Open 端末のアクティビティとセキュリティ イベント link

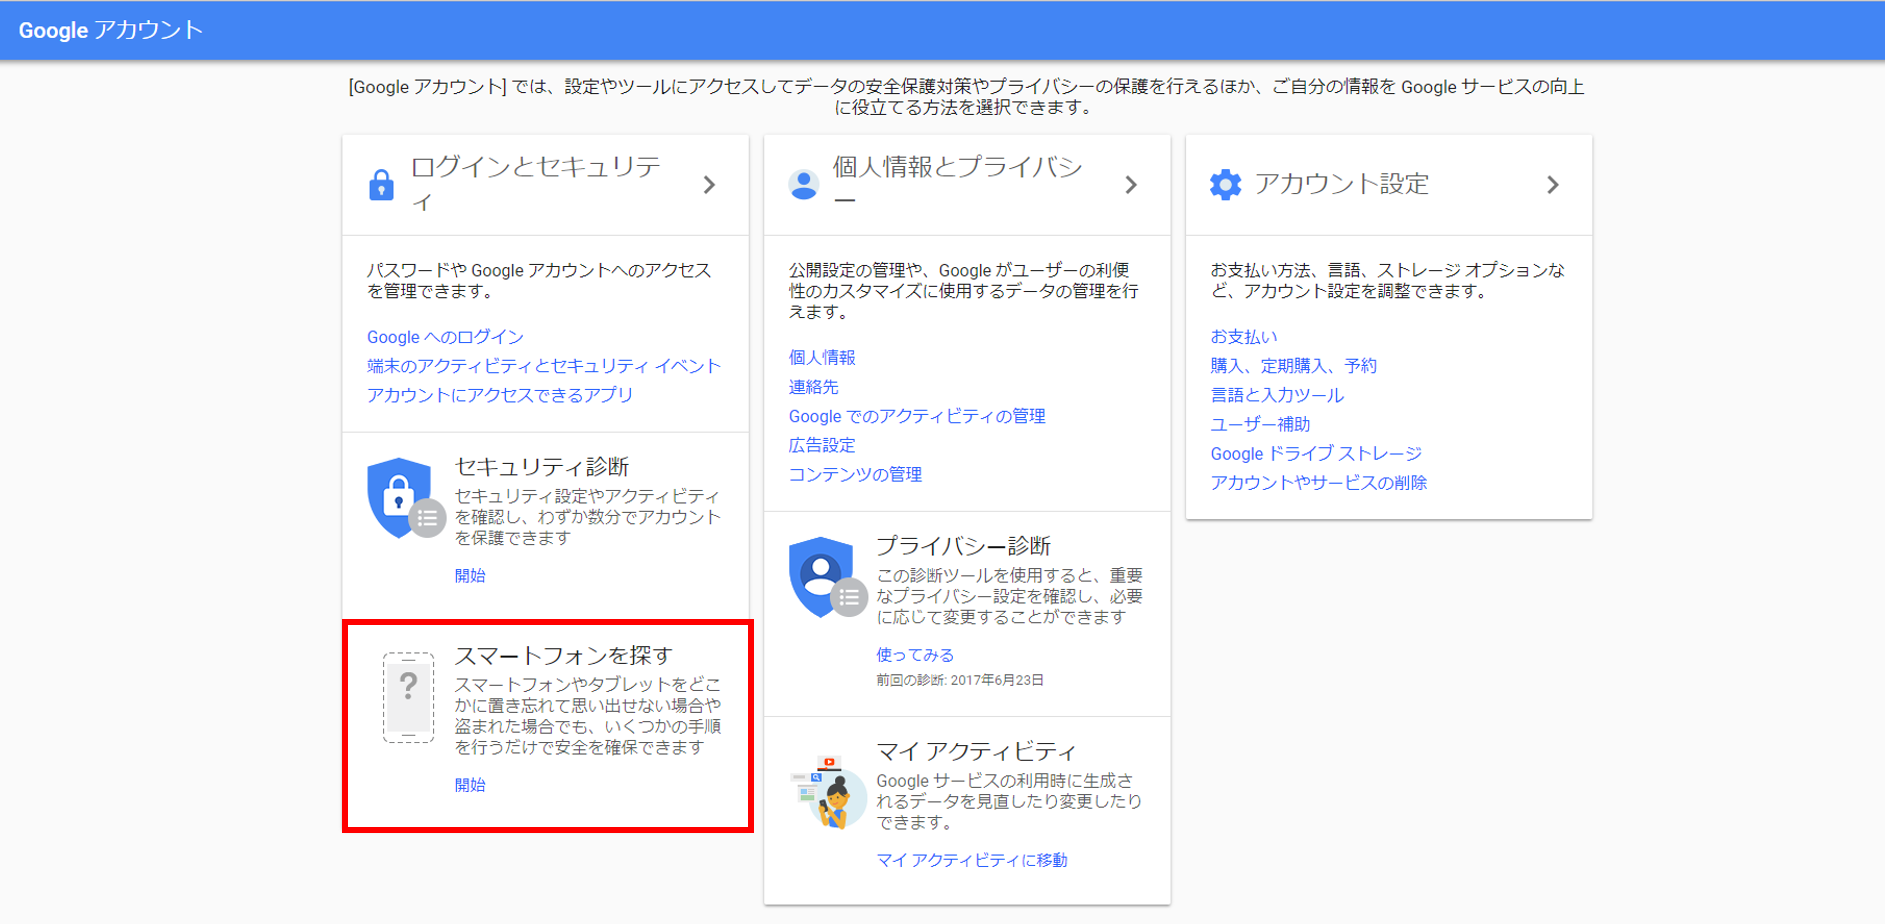(x=544, y=366)
